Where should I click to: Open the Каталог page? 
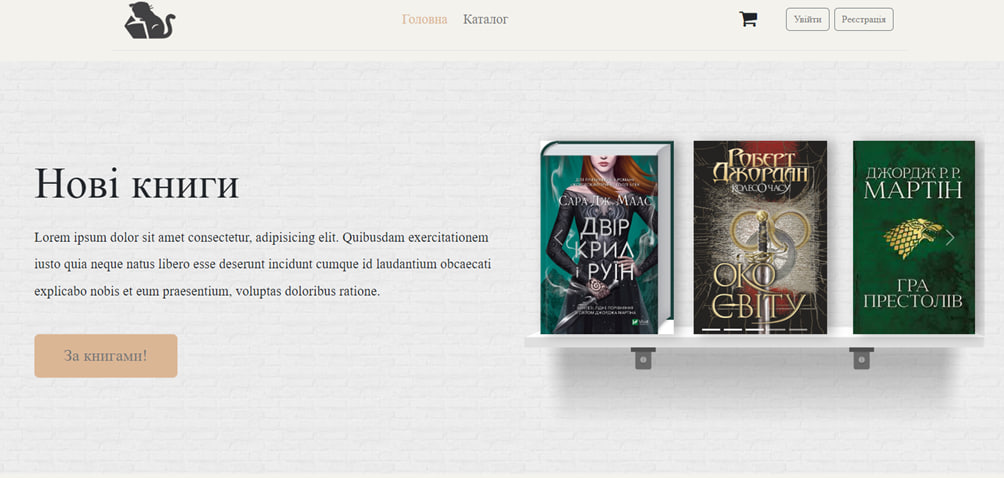(486, 19)
